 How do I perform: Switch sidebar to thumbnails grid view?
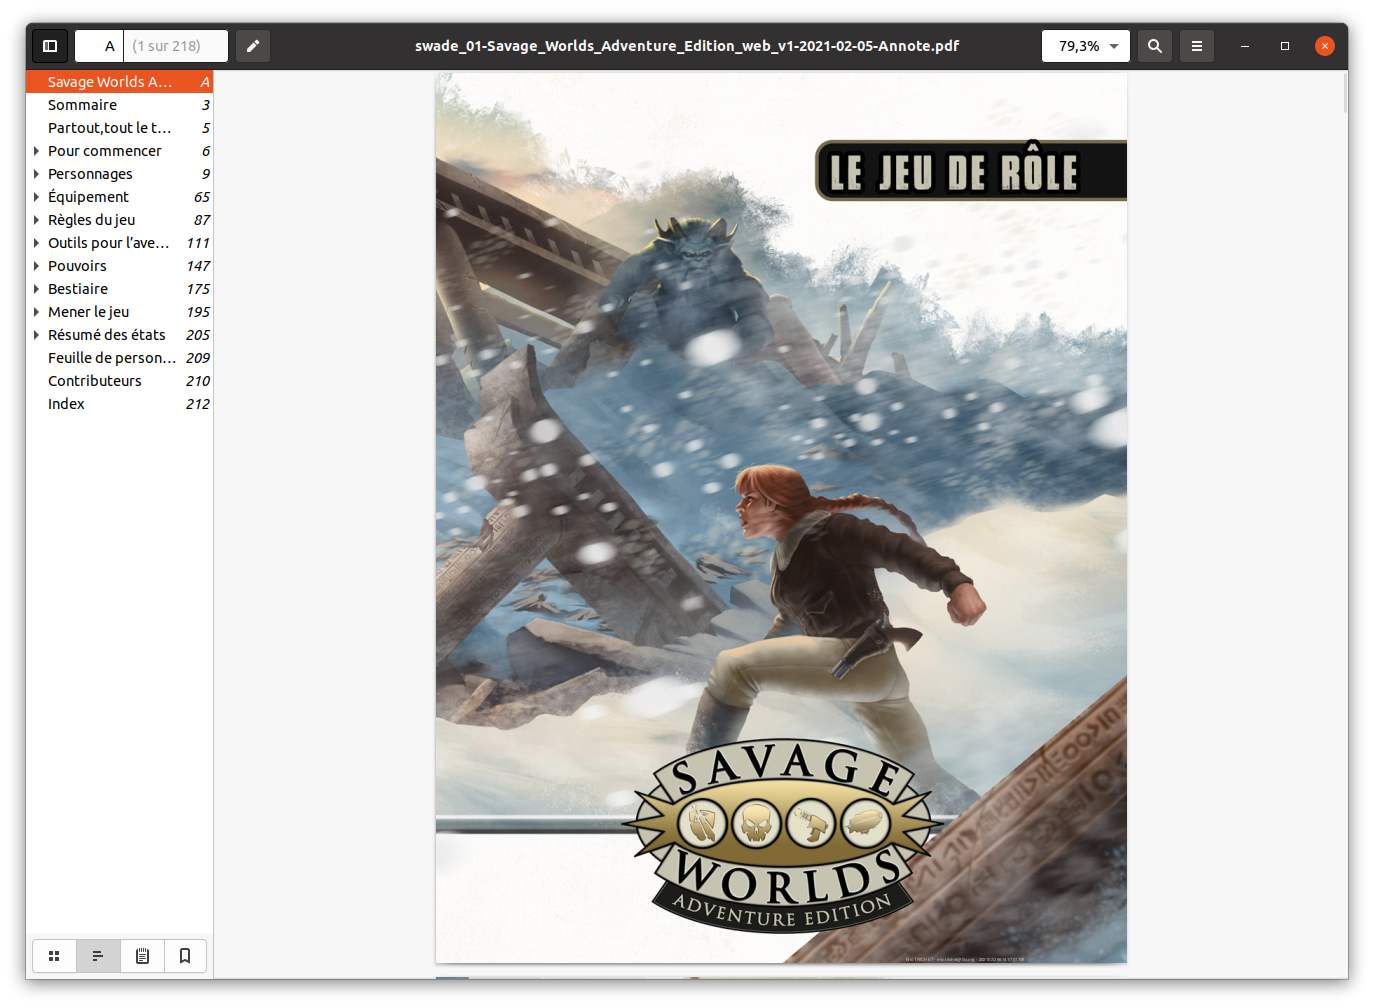(55, 956)
